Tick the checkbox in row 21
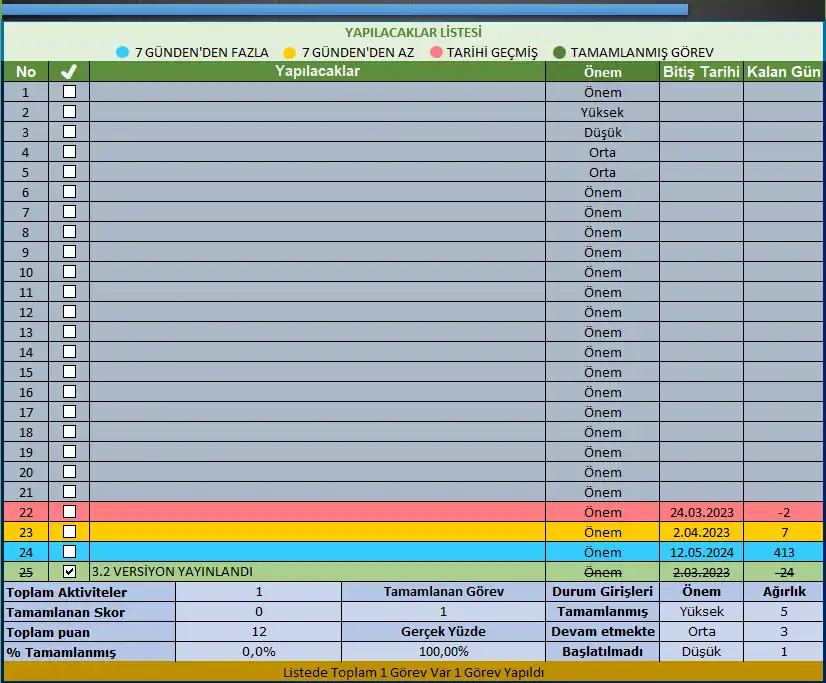 point(69,492)
